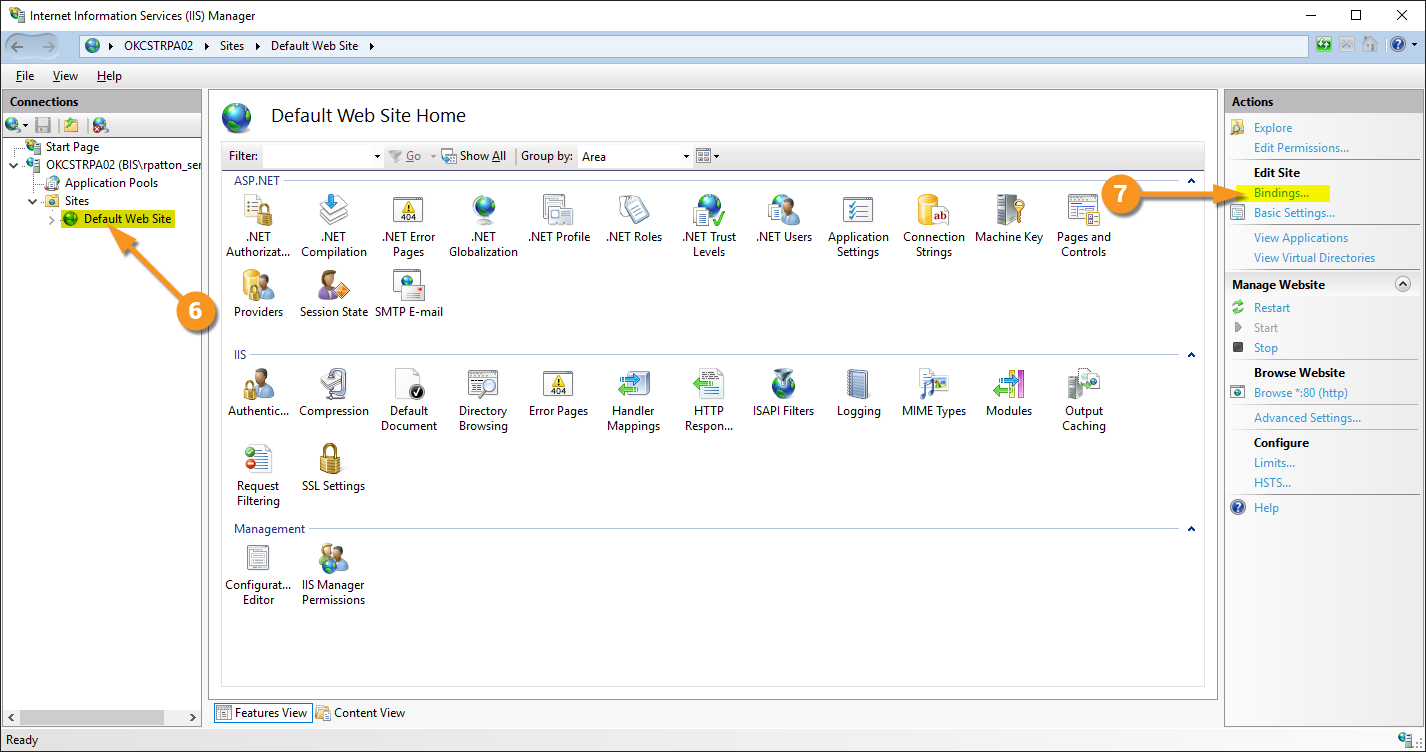This screenshot has width=1426, height=752.
Task: Open the Request Filtering feature
Action: [258, 475]
